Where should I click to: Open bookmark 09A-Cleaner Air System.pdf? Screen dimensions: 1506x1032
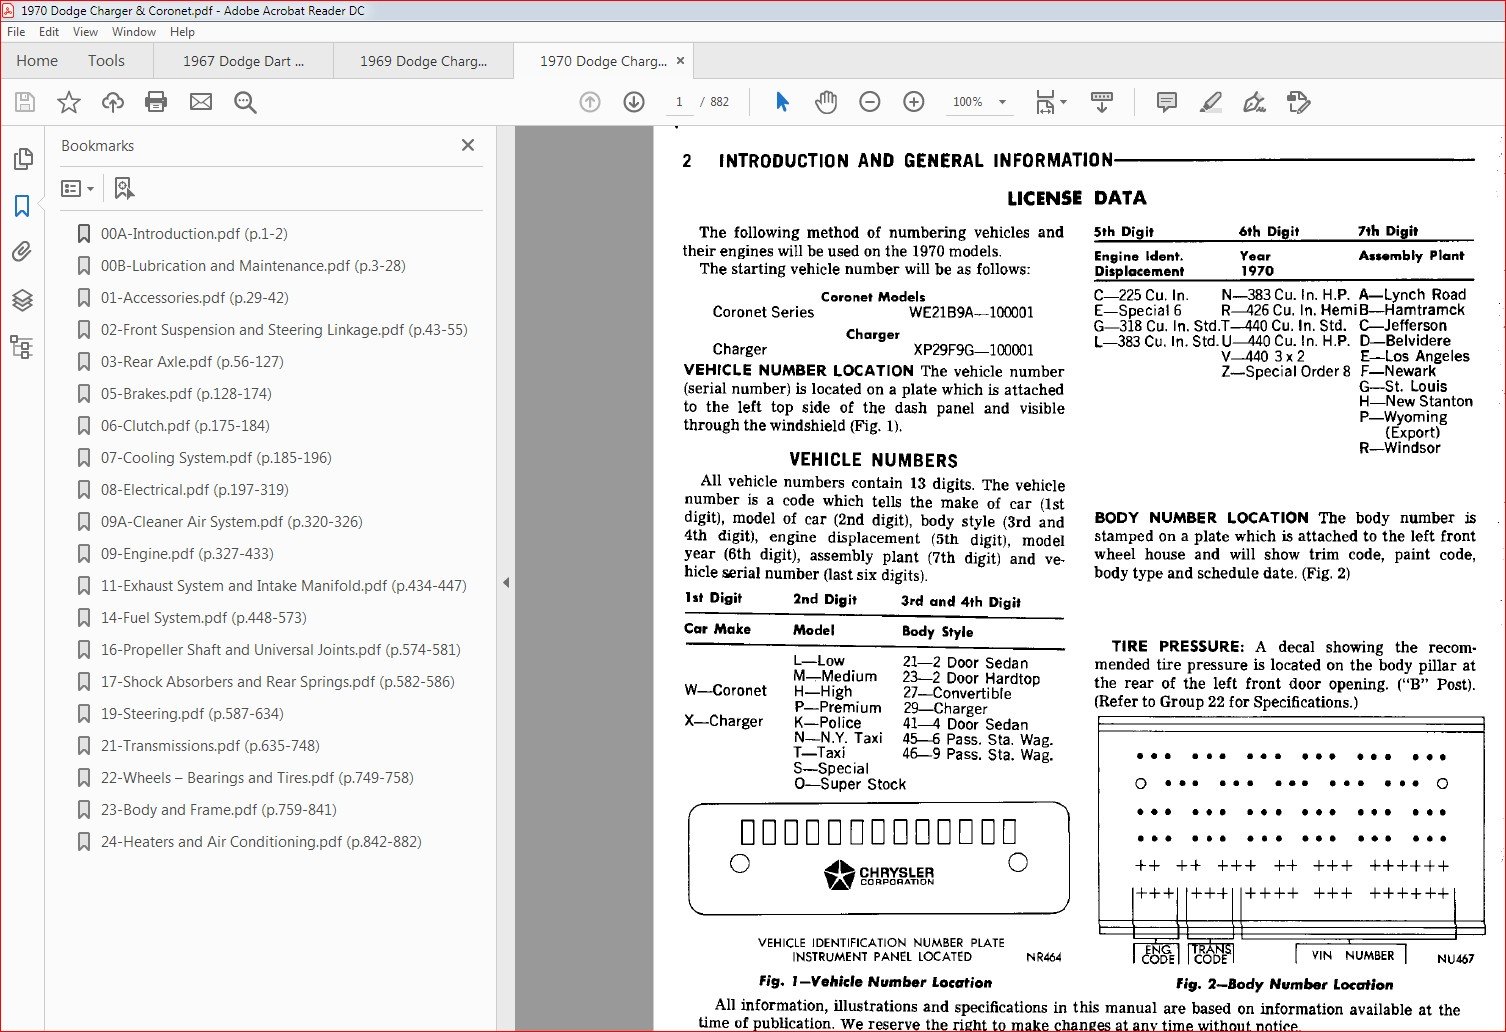point(231,522)
